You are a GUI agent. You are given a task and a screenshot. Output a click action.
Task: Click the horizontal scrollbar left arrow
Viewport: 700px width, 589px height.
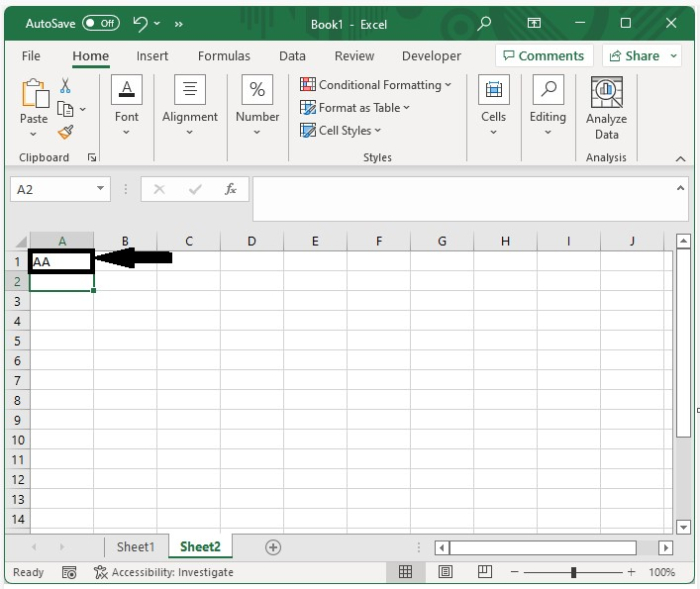442,548
